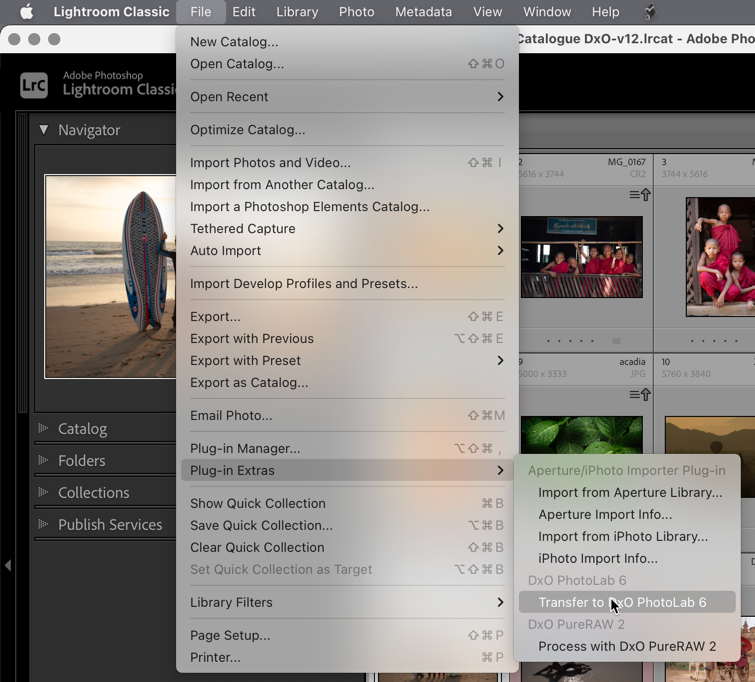Viewport: 755px width, 682px height.
Task: Select Import a Photoshop Elements Catalog
Action: 347,207
